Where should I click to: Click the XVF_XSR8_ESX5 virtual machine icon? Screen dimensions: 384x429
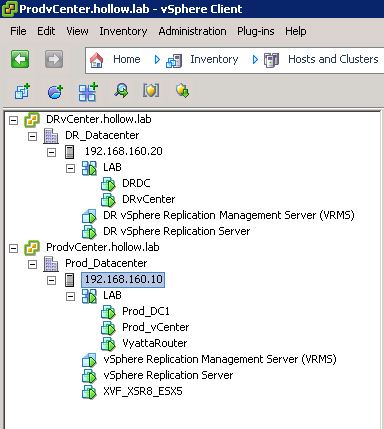click(x=89, y=392)
